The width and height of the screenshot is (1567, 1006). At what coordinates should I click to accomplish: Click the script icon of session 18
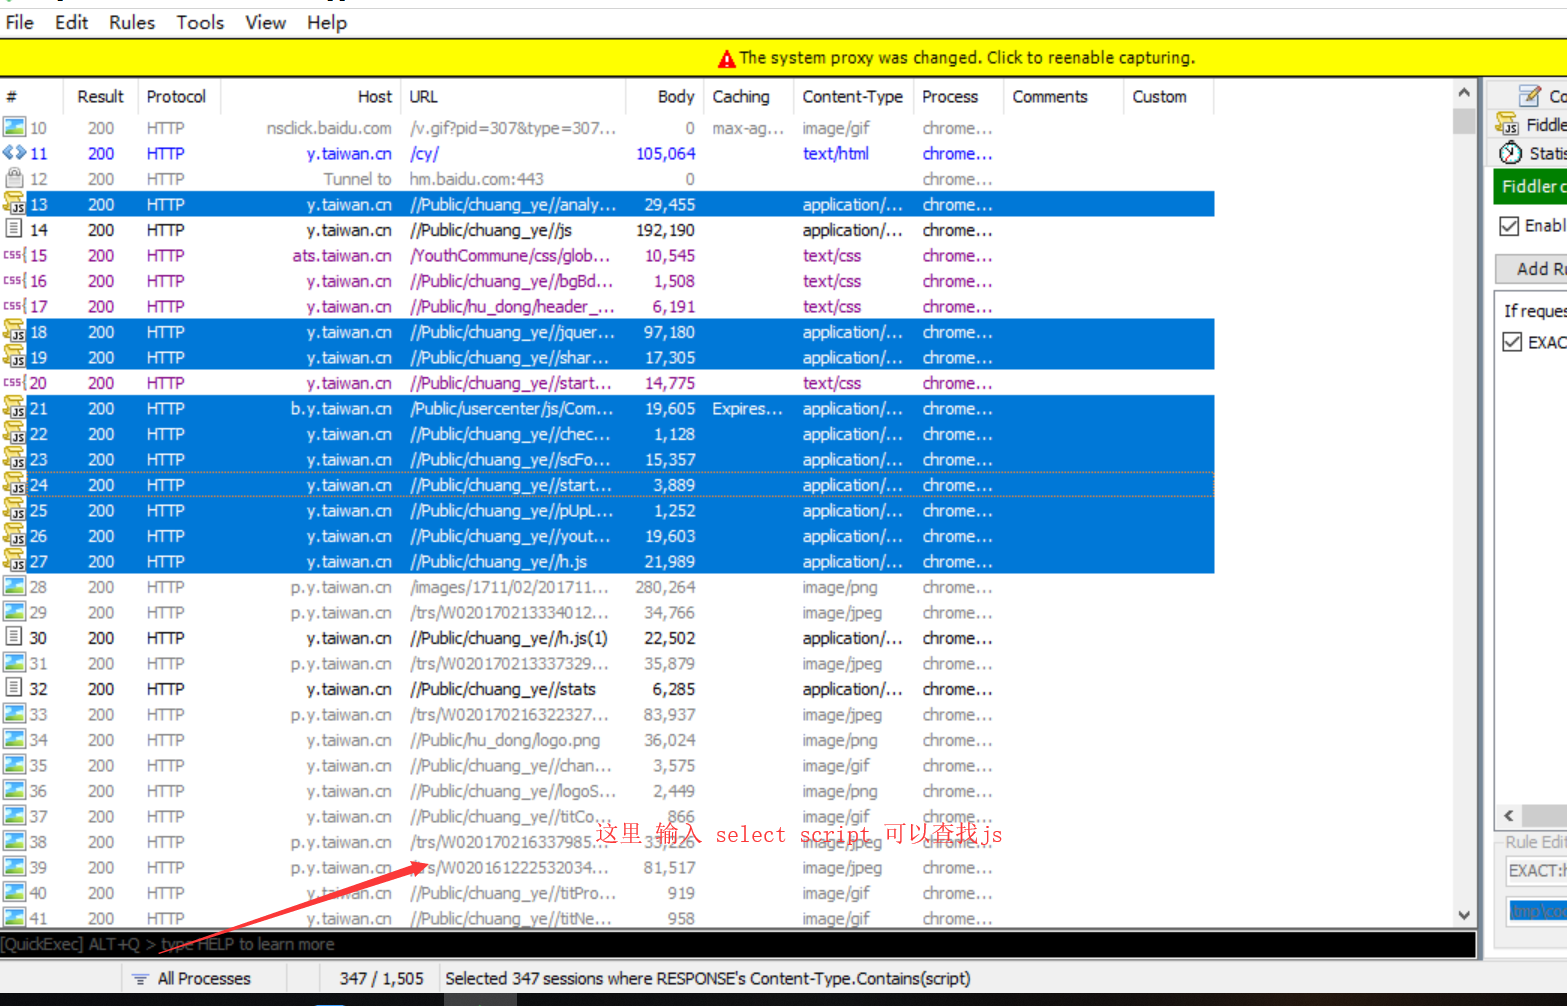(14, 332)
